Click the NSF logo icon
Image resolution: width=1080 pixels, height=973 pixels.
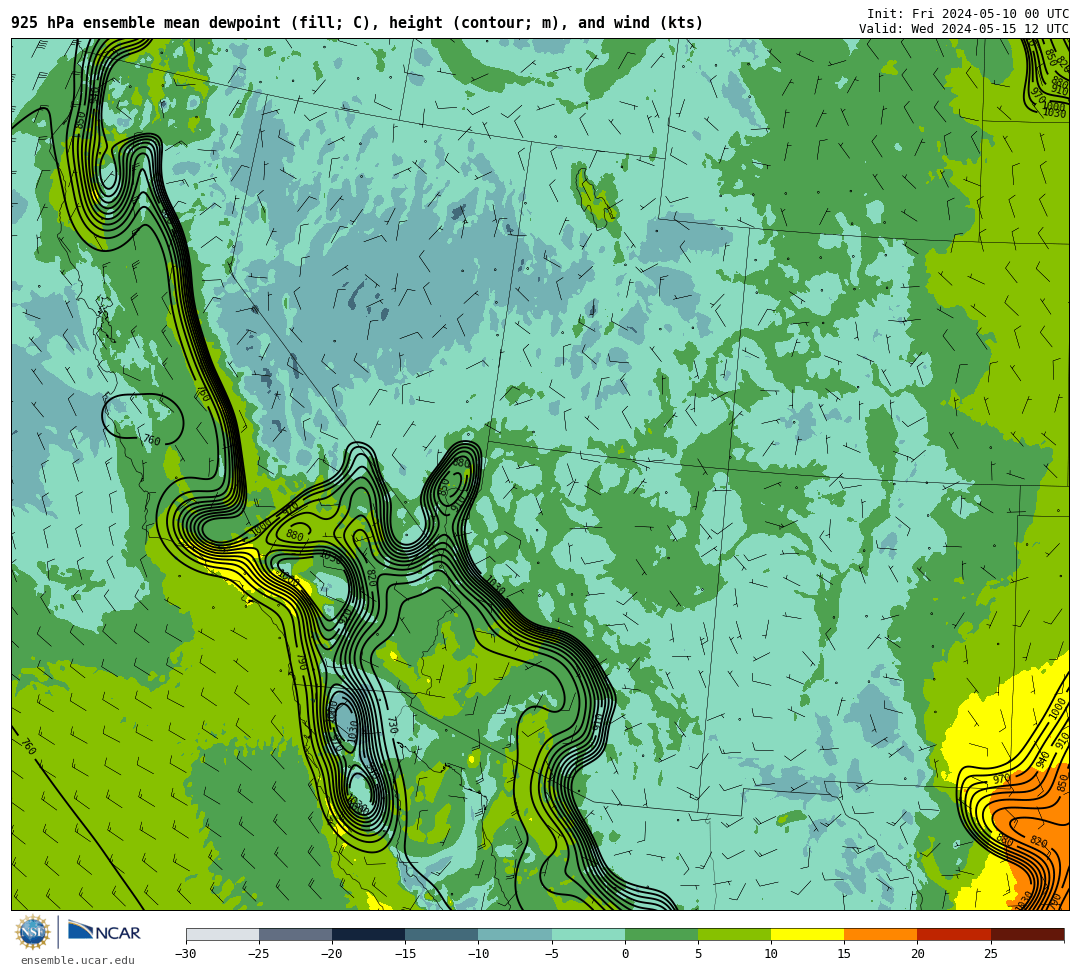click(32, 932)
